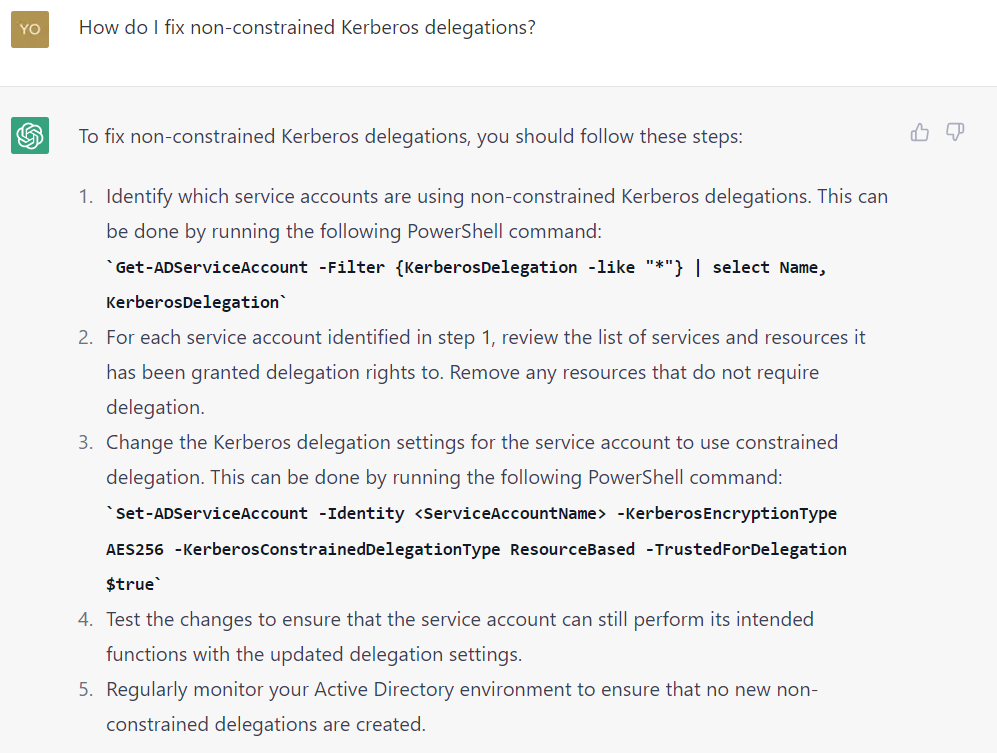
Task: Click the list number 3 marker
Action: 85,442
